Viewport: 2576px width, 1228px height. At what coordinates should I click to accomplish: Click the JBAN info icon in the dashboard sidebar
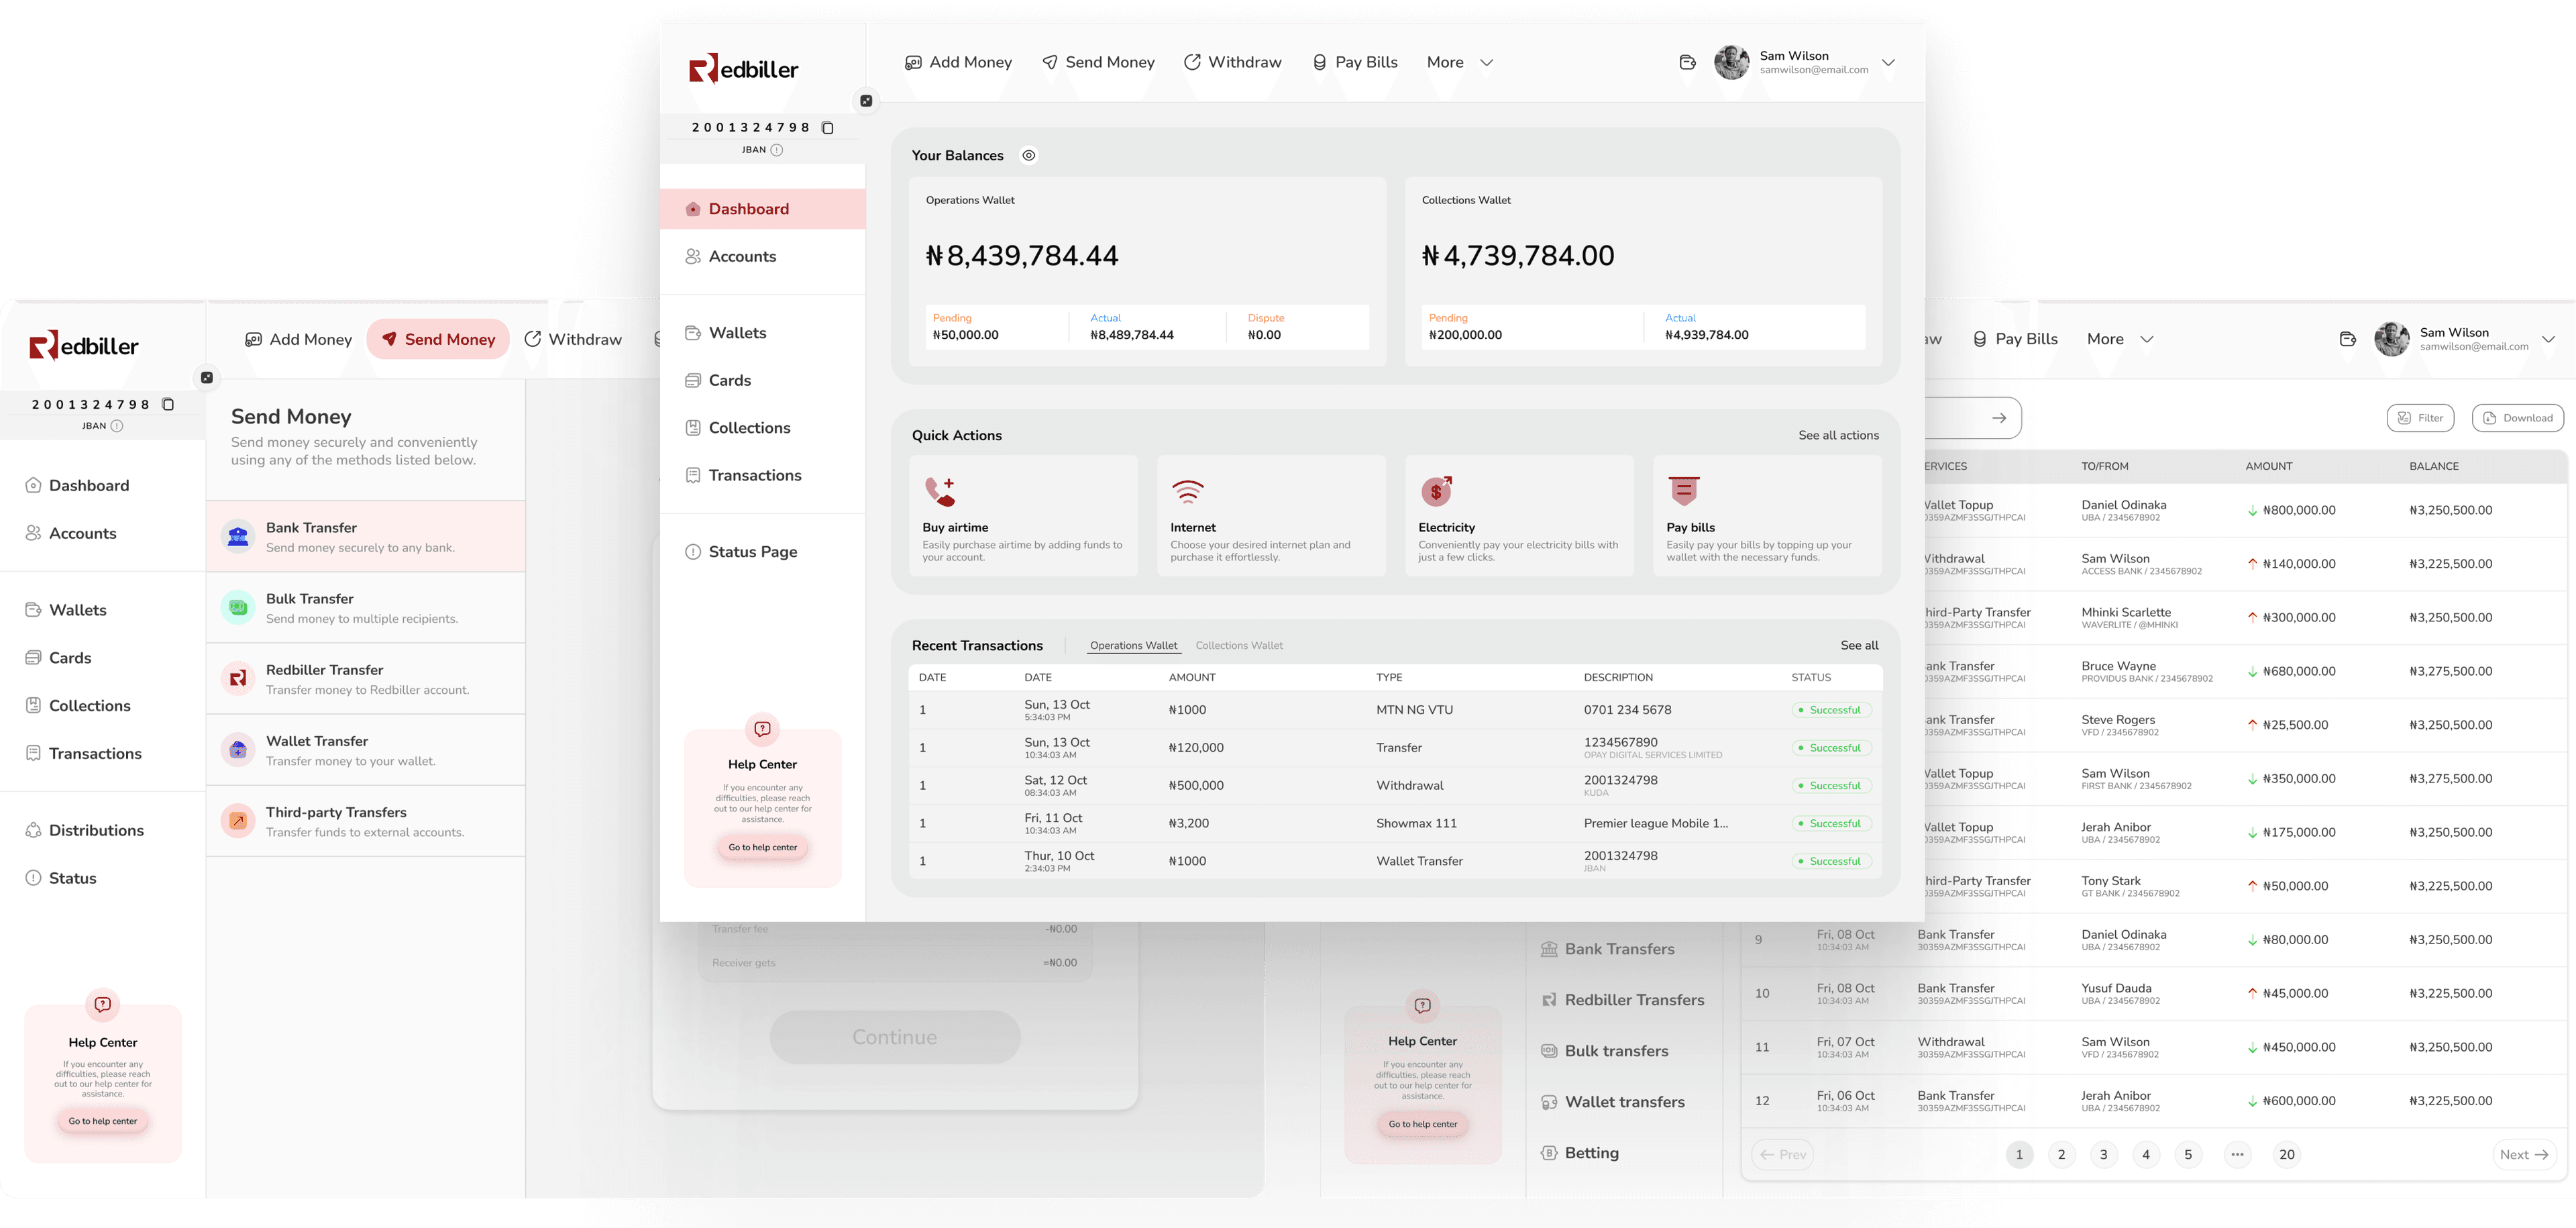pos(777,150)
